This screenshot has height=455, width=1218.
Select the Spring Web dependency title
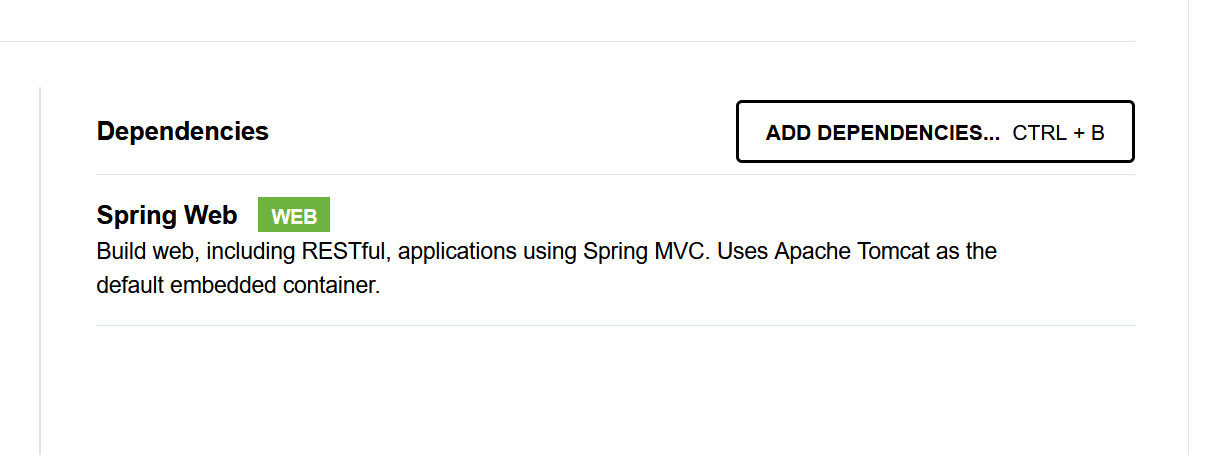[x=167, y=215]
